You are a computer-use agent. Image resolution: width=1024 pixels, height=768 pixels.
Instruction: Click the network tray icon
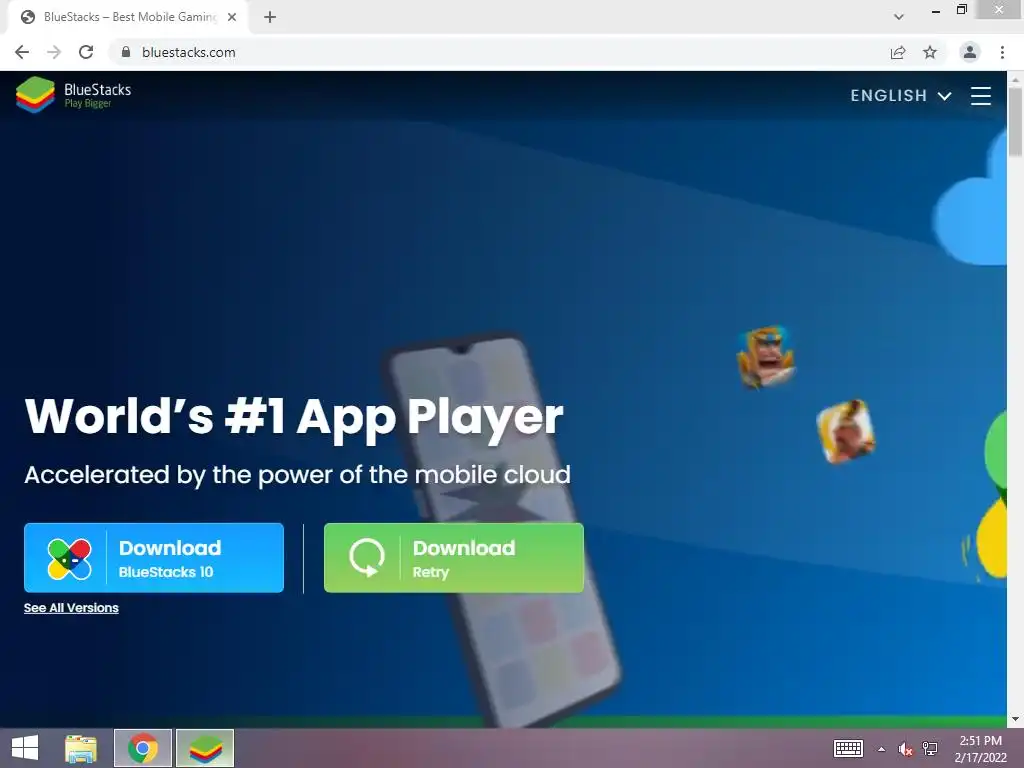(930, 749)
